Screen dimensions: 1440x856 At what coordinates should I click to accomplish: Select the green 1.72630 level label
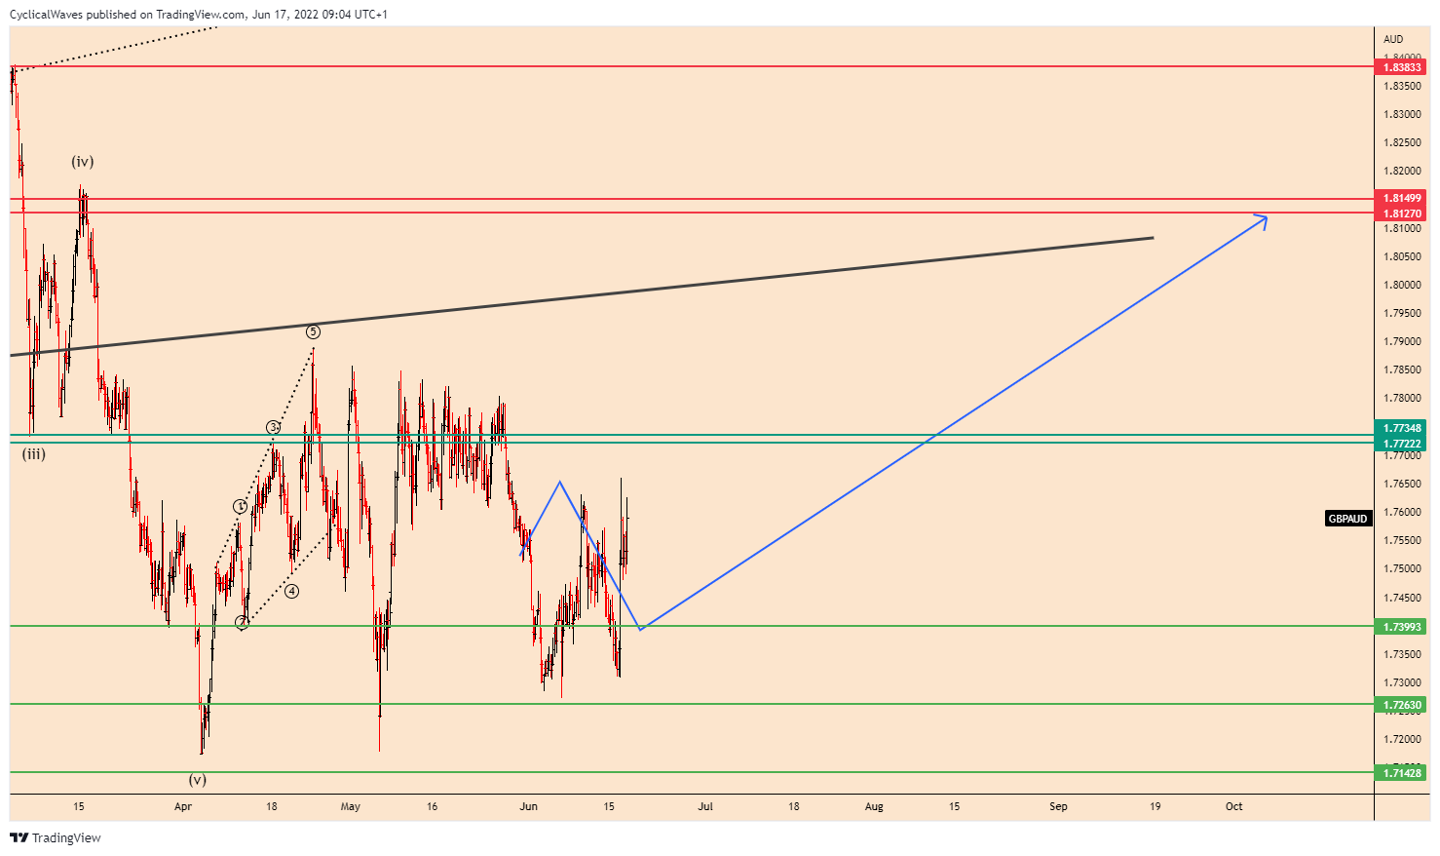(x=1401, y=705)
